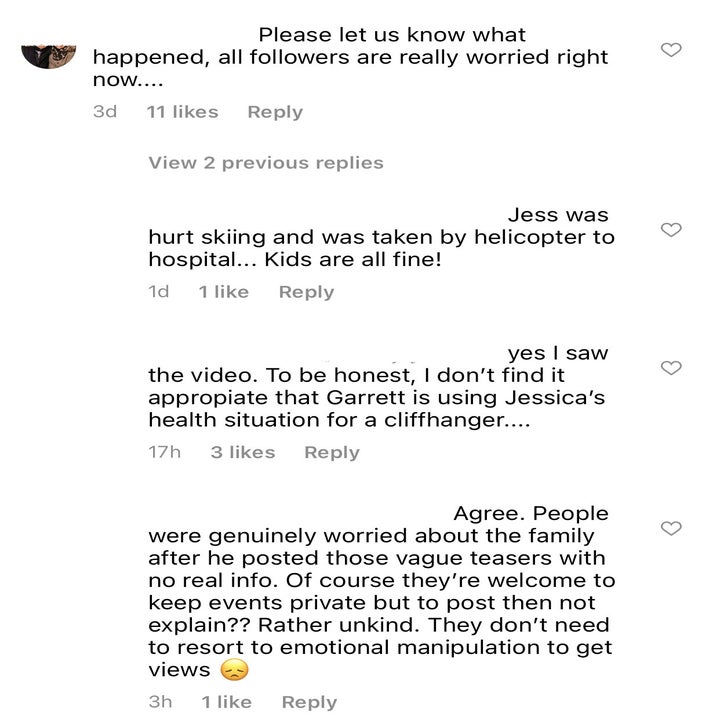
Task: Reply to the cliffhanger comment
Action: [x=331, y=452]
